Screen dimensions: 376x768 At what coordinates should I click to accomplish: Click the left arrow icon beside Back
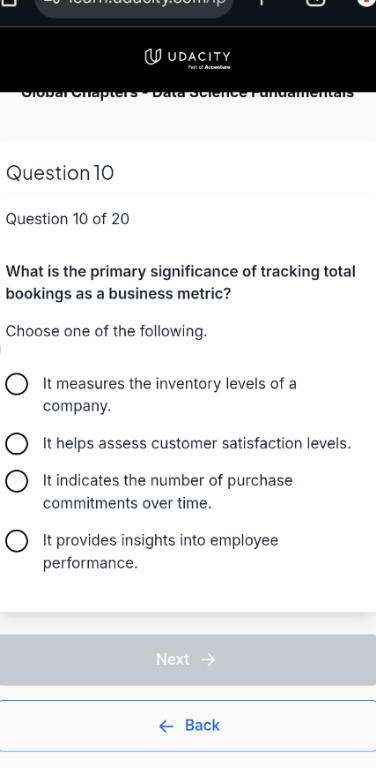(x=166, y=726)
